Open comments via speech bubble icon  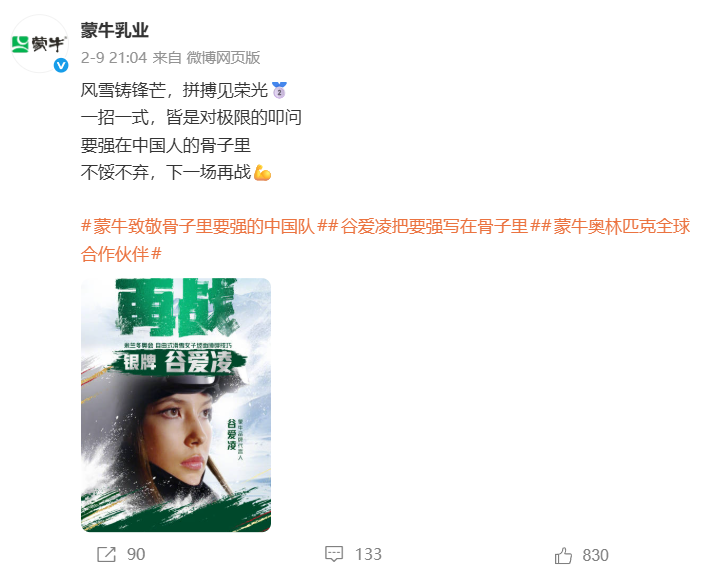pos(334,554)
